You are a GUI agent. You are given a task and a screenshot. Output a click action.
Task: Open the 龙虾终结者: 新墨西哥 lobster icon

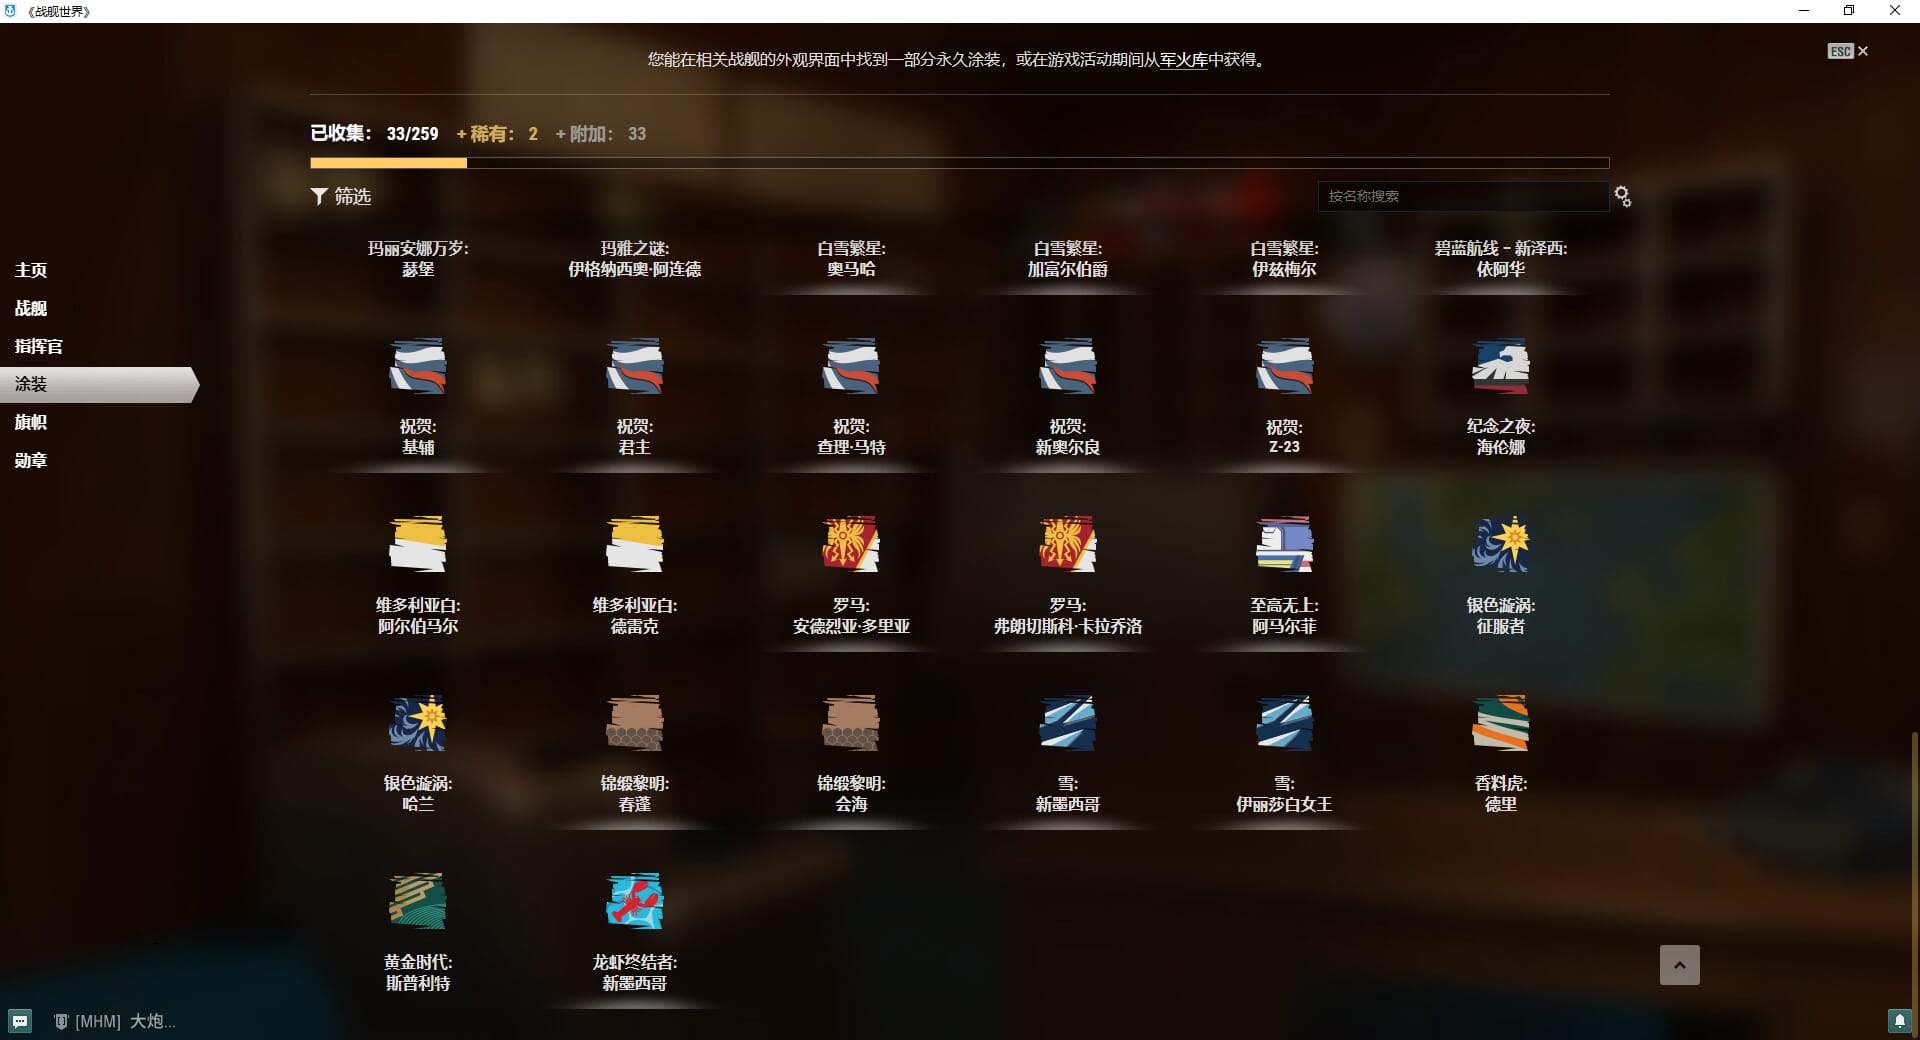pos(634,901)
